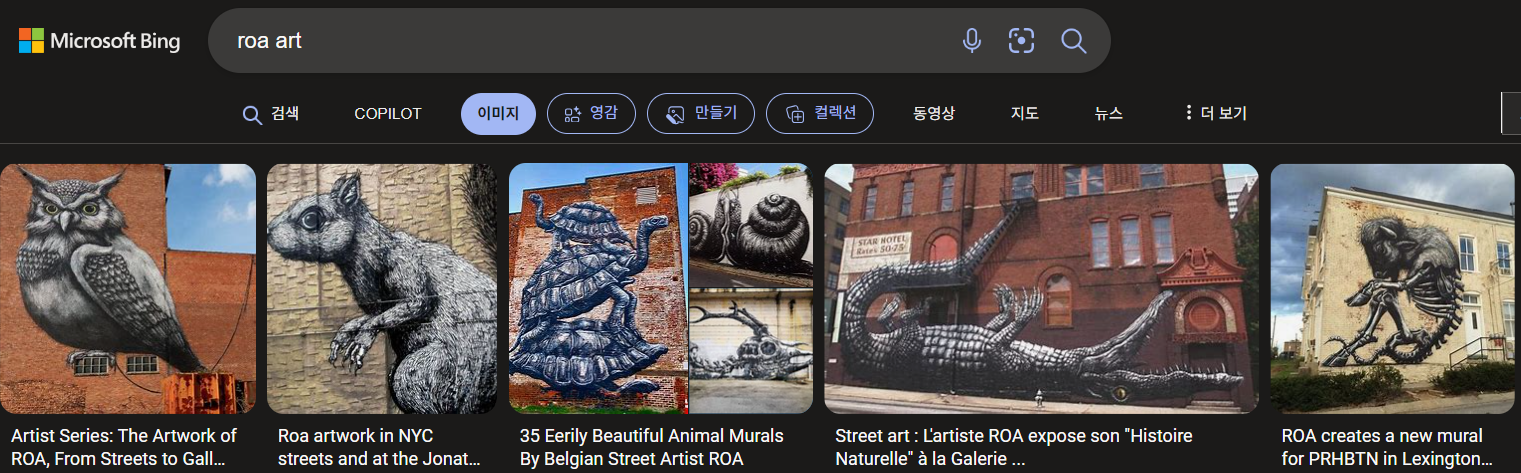
Task: Open the 만들기 tab
Action: (x=700, y=114)
